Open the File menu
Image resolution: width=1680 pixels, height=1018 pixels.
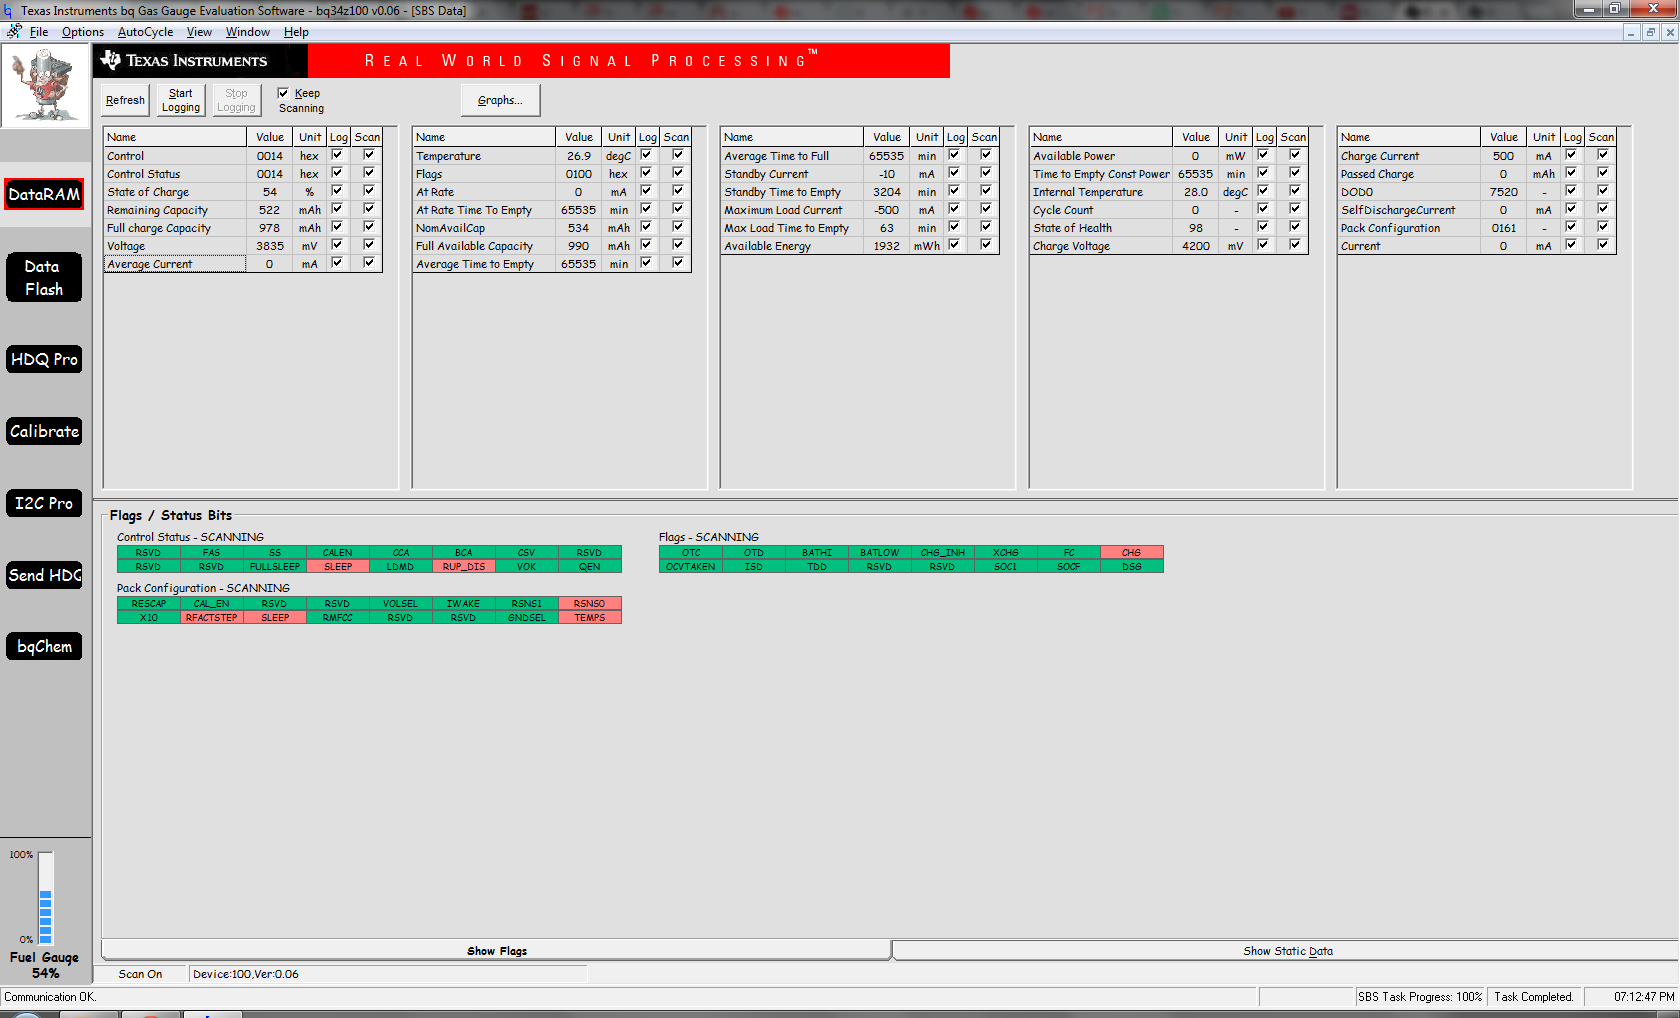[39, 32]
